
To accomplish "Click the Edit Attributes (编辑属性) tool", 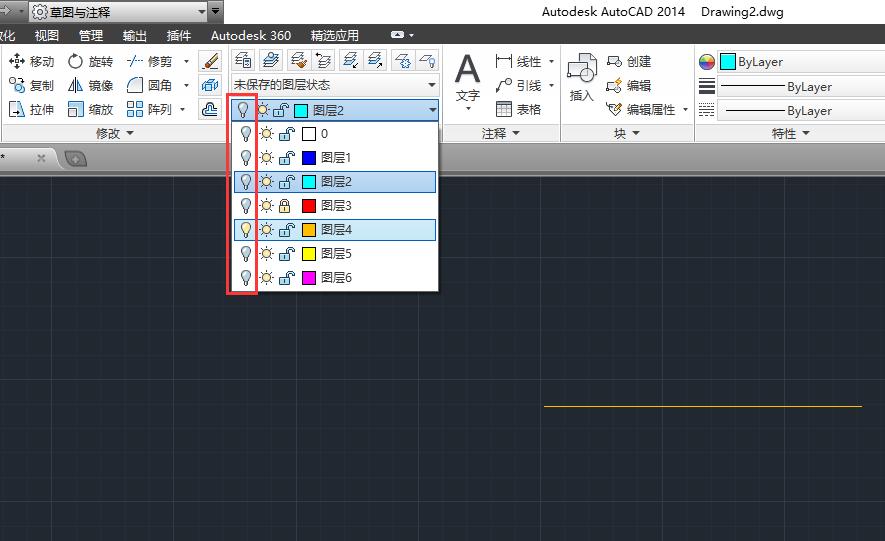I will [641, 109].
